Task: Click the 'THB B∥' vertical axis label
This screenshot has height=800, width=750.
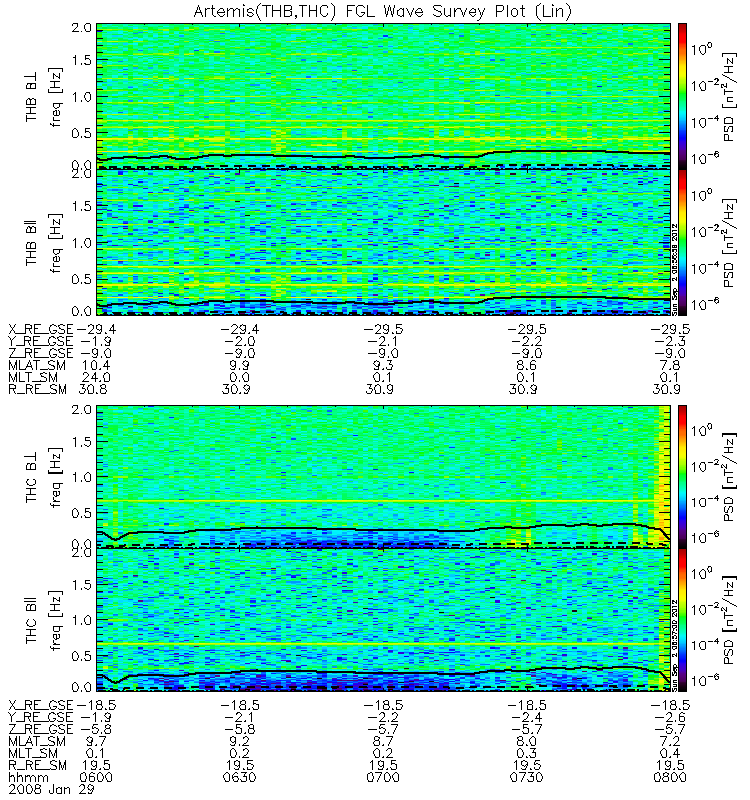Action: (x=31, y=244)
